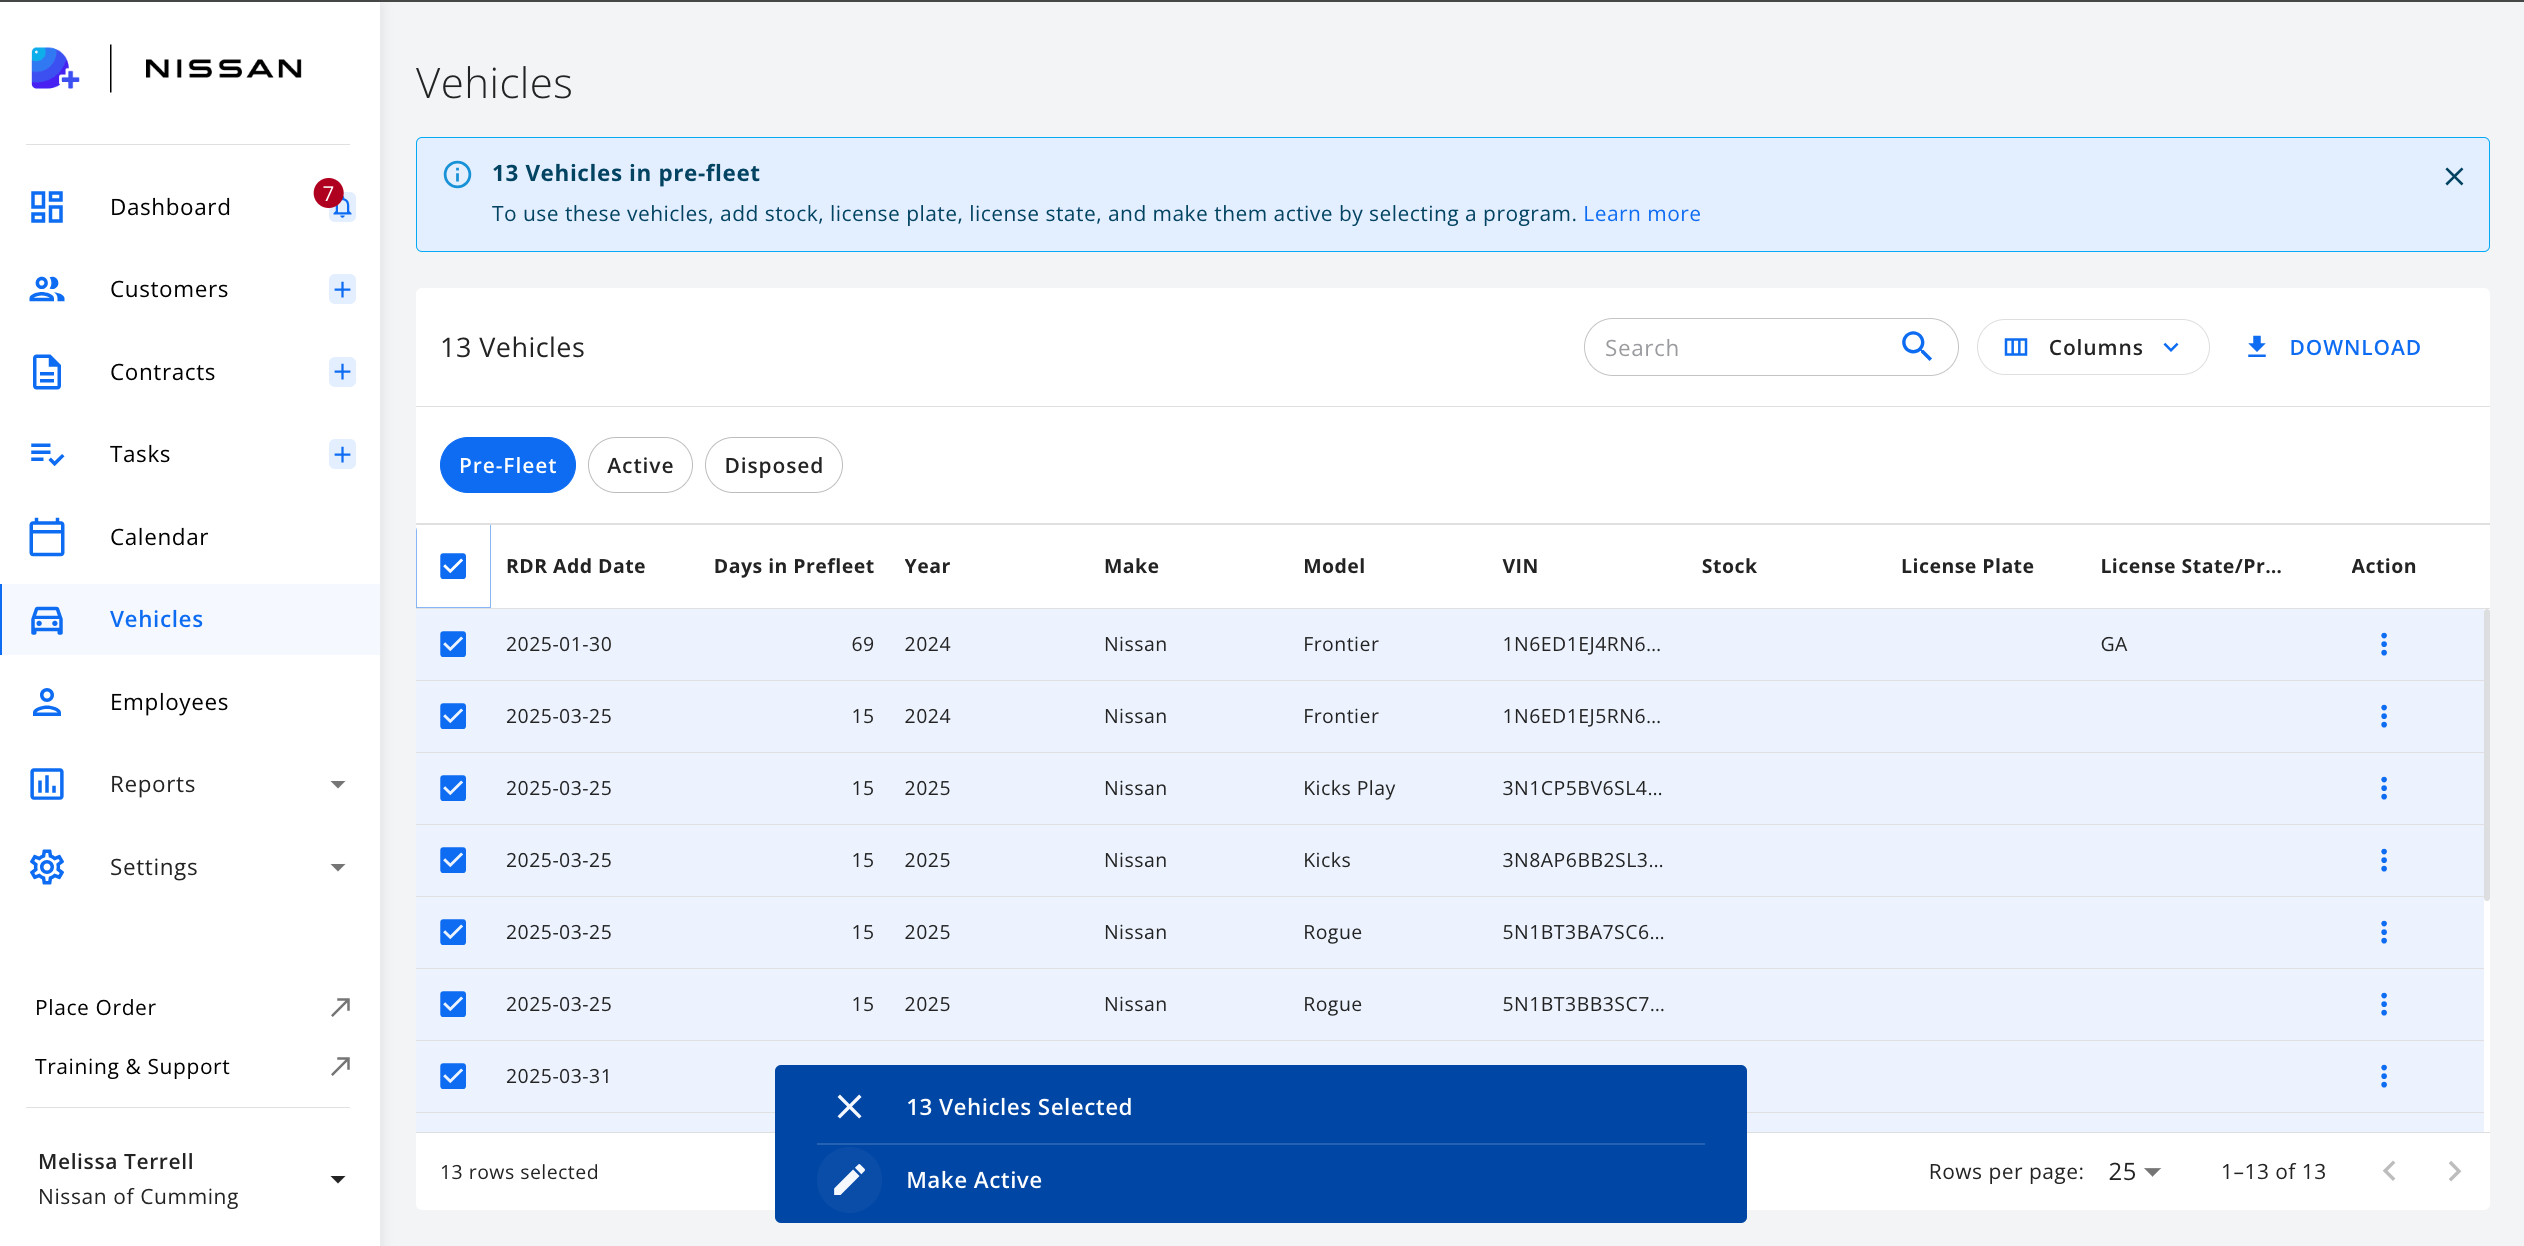Open the Melissa Terrell account dropdown

338,1180
